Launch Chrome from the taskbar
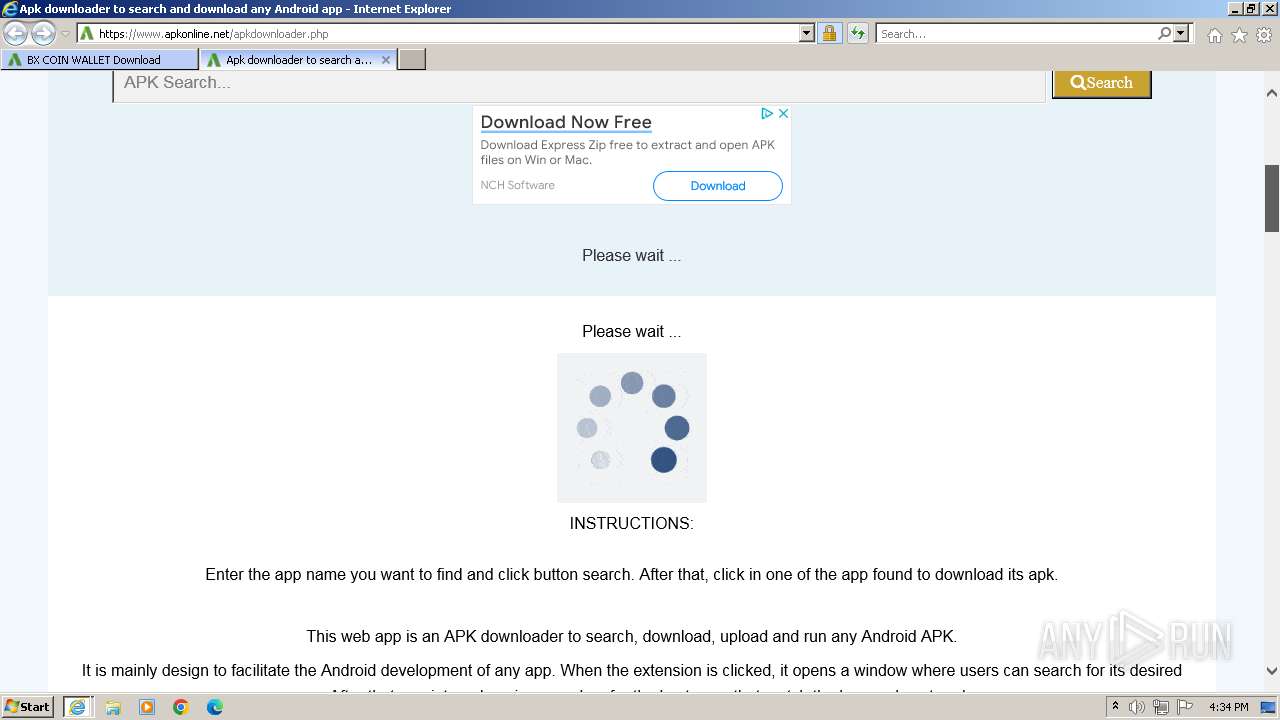This screenshot has width=1280, height=720. [181, 707]
